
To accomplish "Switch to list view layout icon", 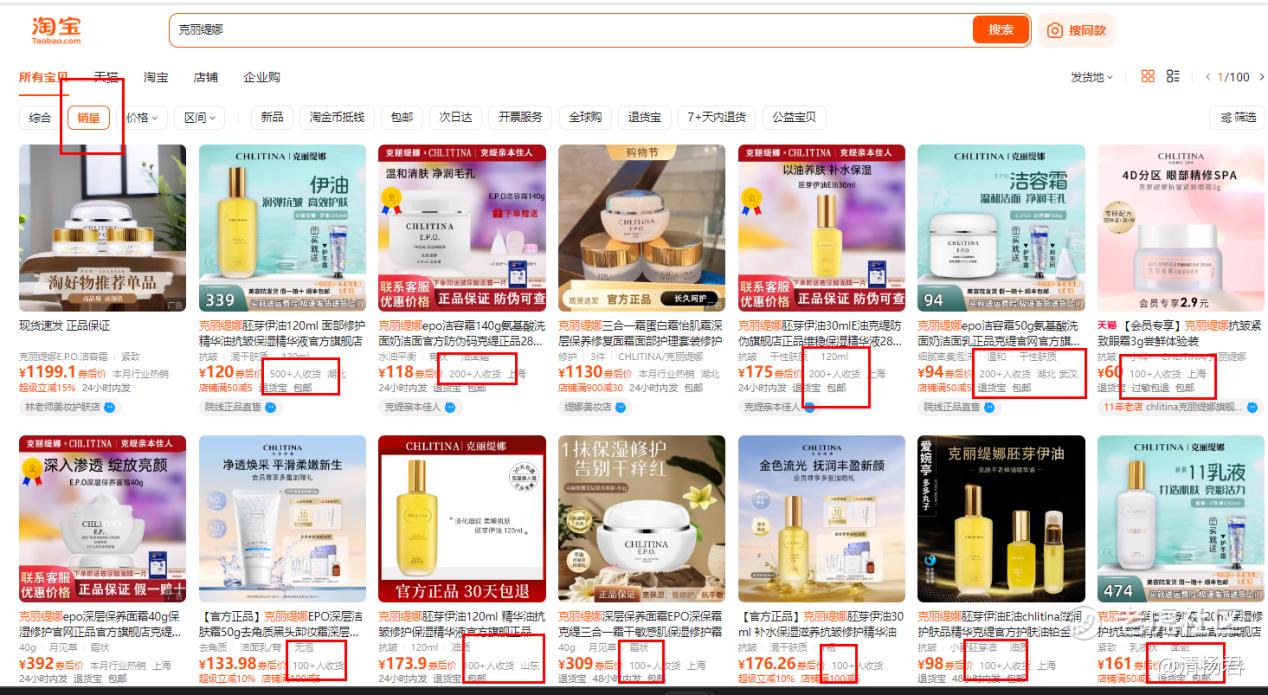I will click(x=1173, y=77).
